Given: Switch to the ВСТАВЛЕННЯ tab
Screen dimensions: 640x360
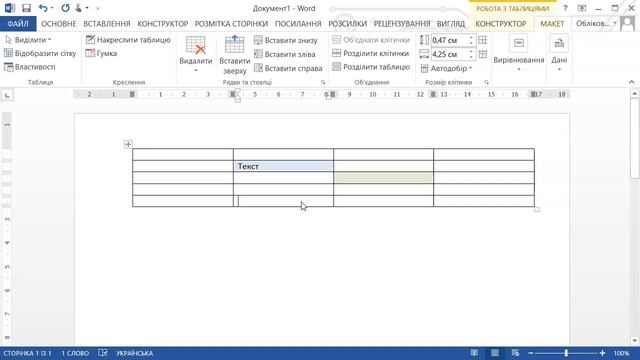Looking at the screenshot, I should pyautogui.click(x=107, y=24).
